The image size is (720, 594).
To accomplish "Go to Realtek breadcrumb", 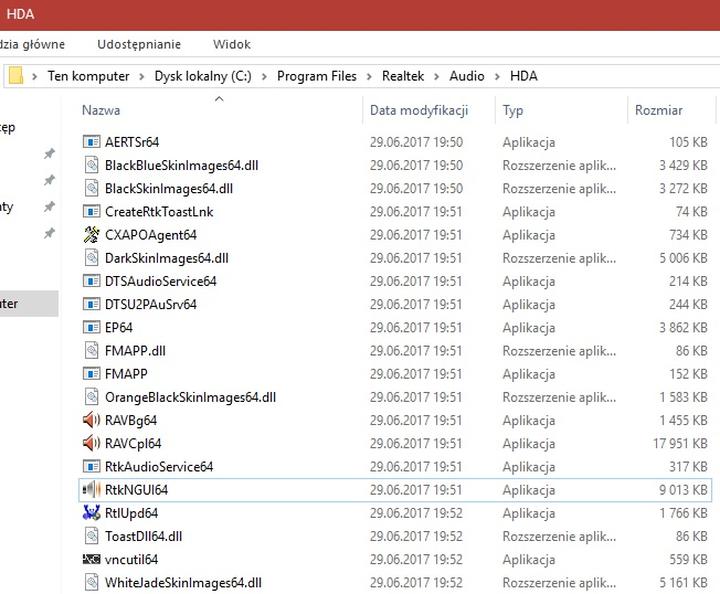I will click(x=403, y=76).
